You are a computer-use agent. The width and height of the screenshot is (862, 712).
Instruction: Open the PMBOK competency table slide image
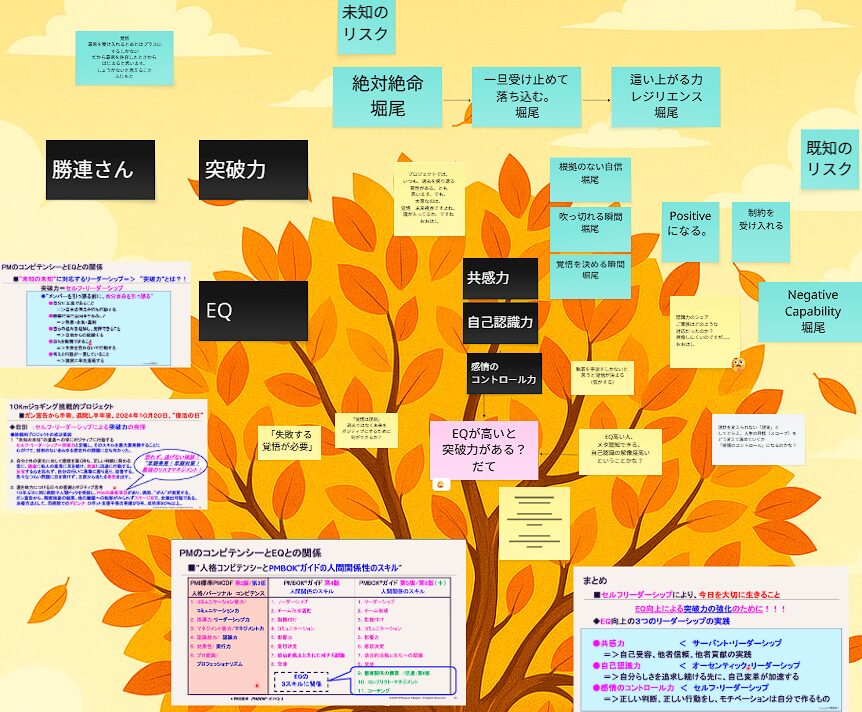[x=317, y=622]
